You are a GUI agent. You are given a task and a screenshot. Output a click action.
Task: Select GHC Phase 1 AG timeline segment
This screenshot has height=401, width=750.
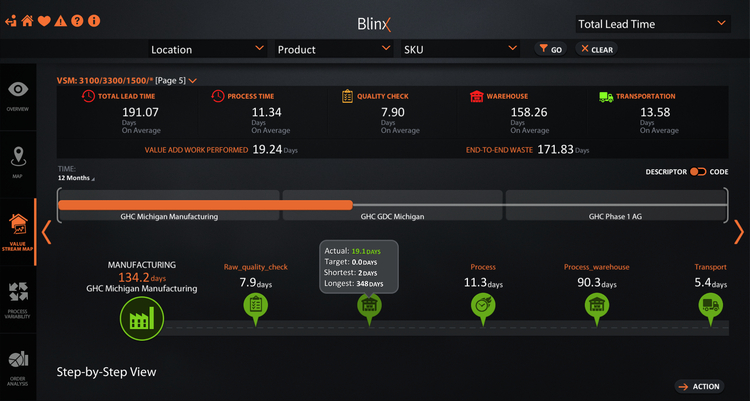click(x=616, y=205)
